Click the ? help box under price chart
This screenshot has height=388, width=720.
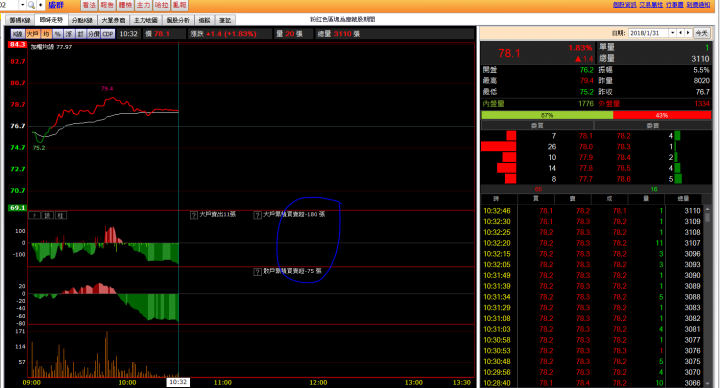35,215
